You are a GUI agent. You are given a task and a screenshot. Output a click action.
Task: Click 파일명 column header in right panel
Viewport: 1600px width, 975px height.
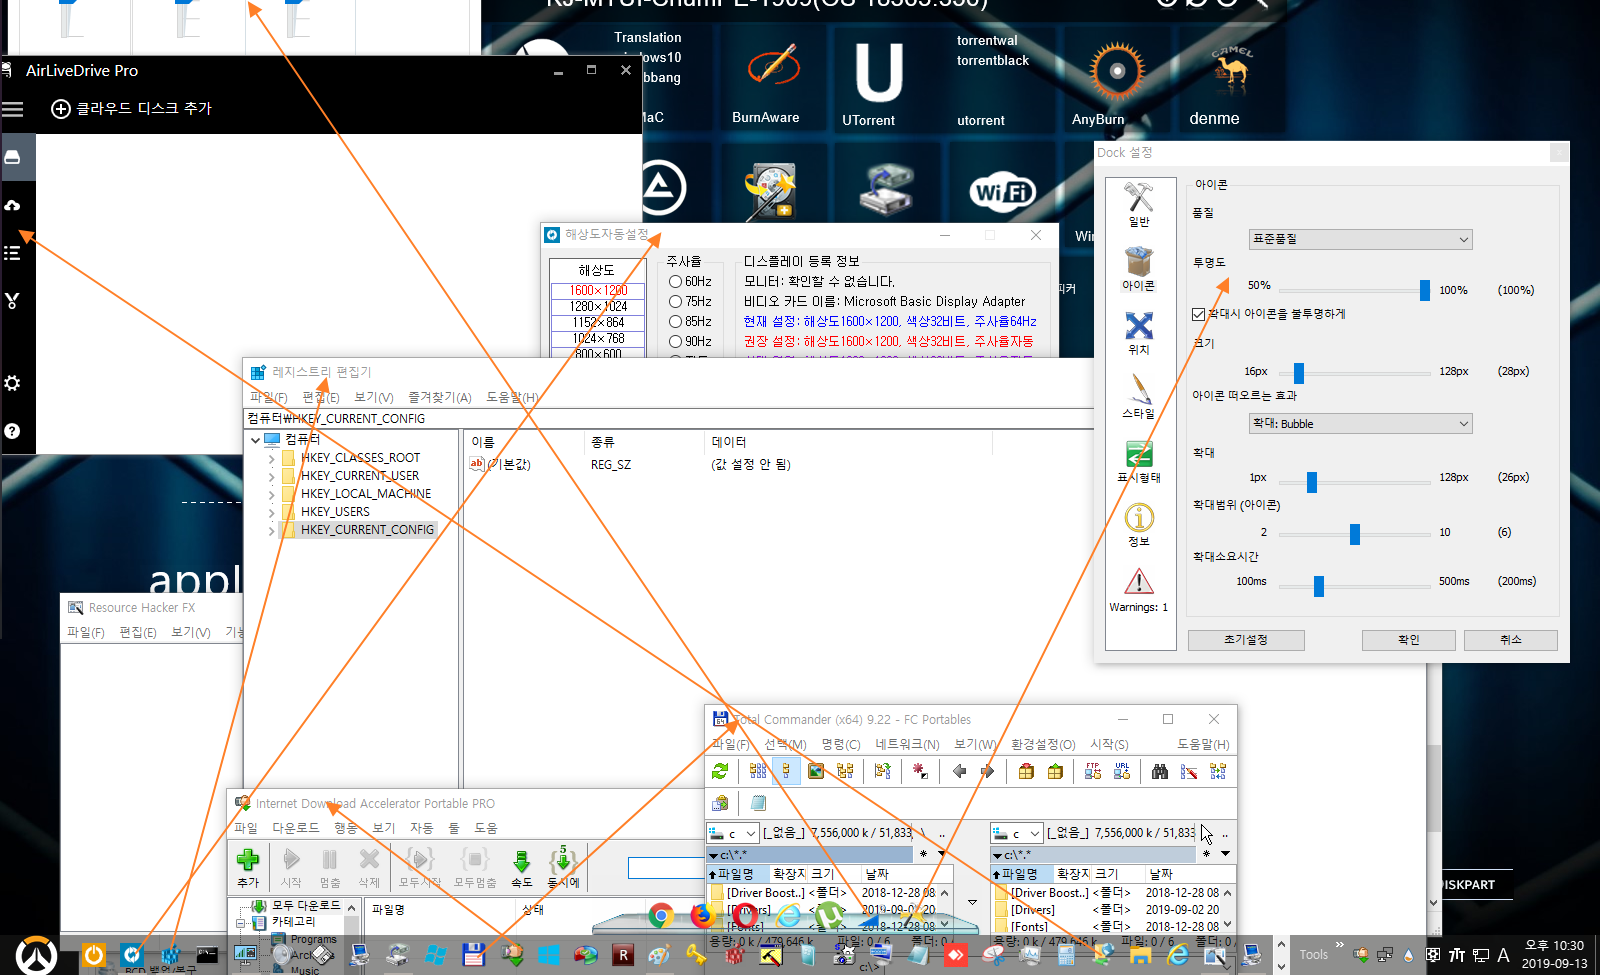(x=1020, y=874)
